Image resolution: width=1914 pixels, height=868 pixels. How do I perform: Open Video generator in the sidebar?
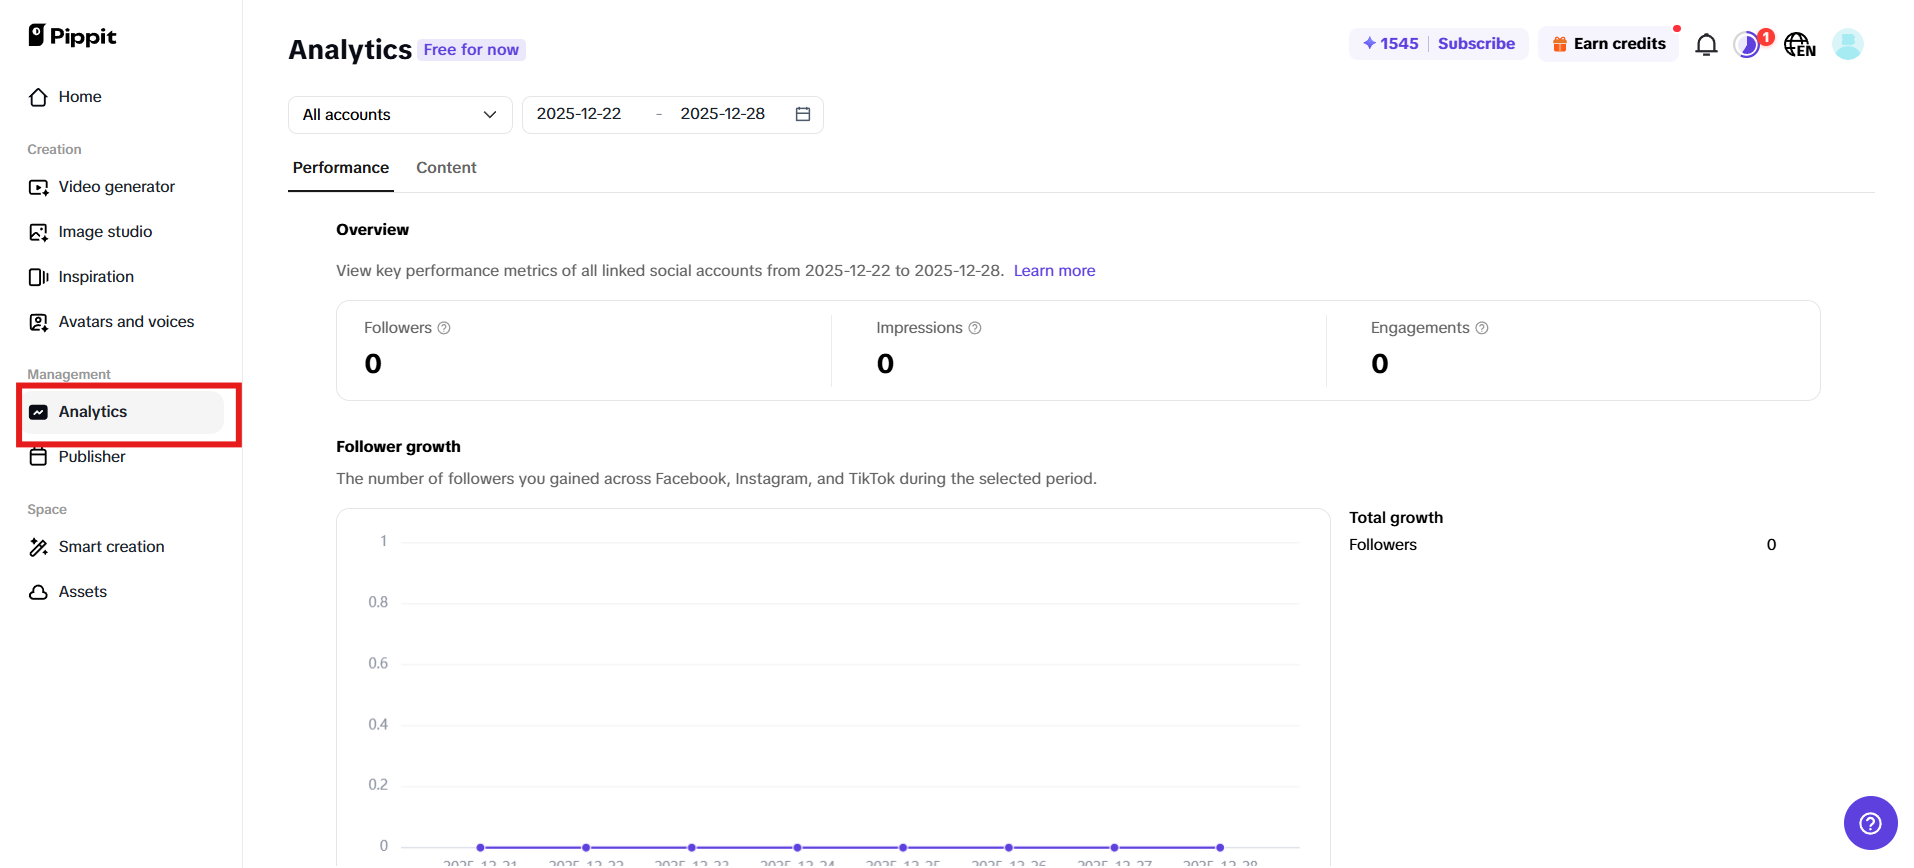(116, 187)
